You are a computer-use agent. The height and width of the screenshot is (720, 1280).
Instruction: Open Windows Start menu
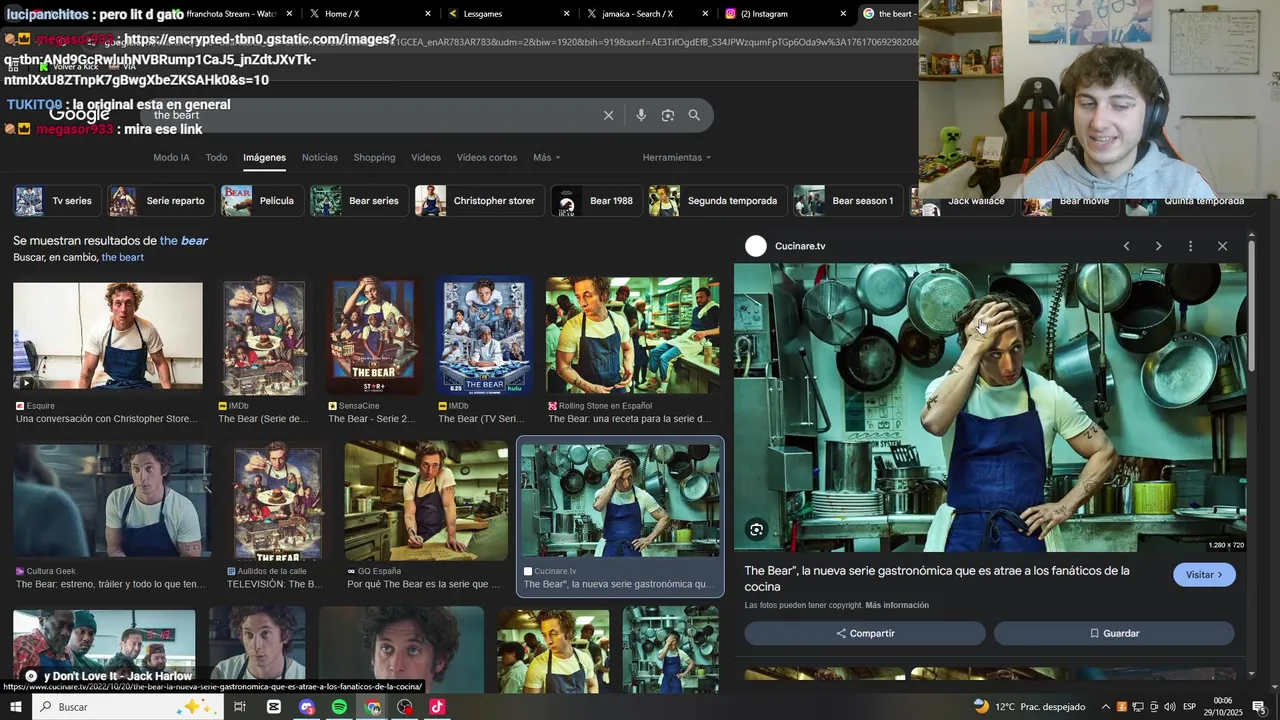15,706
